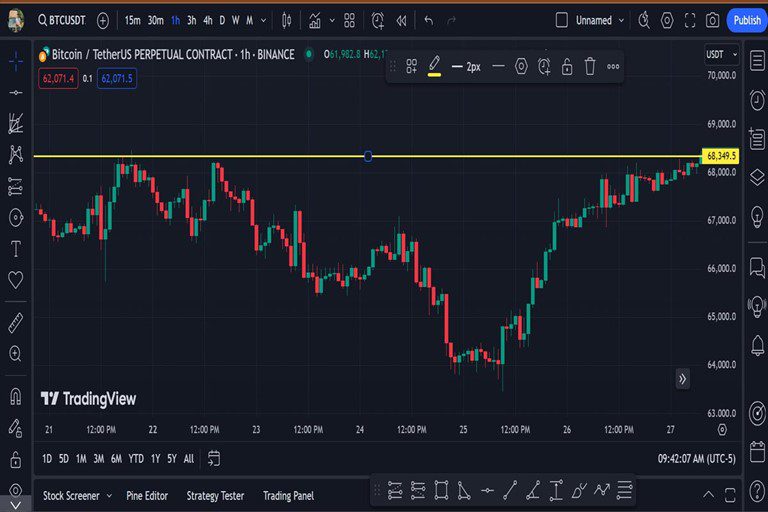Open Stock Screener tab
The image size is (768, 512).
tap(71, 496)
